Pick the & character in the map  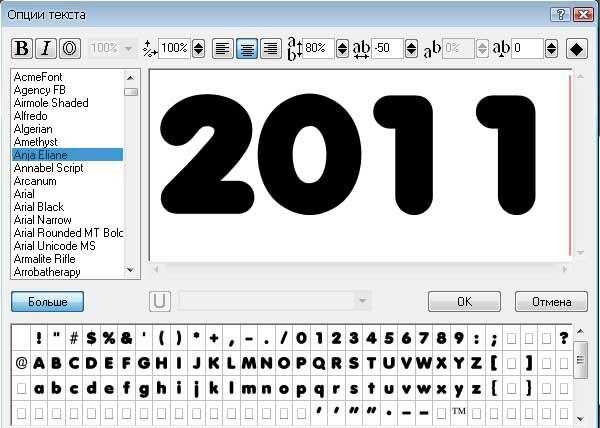point(126,338)
